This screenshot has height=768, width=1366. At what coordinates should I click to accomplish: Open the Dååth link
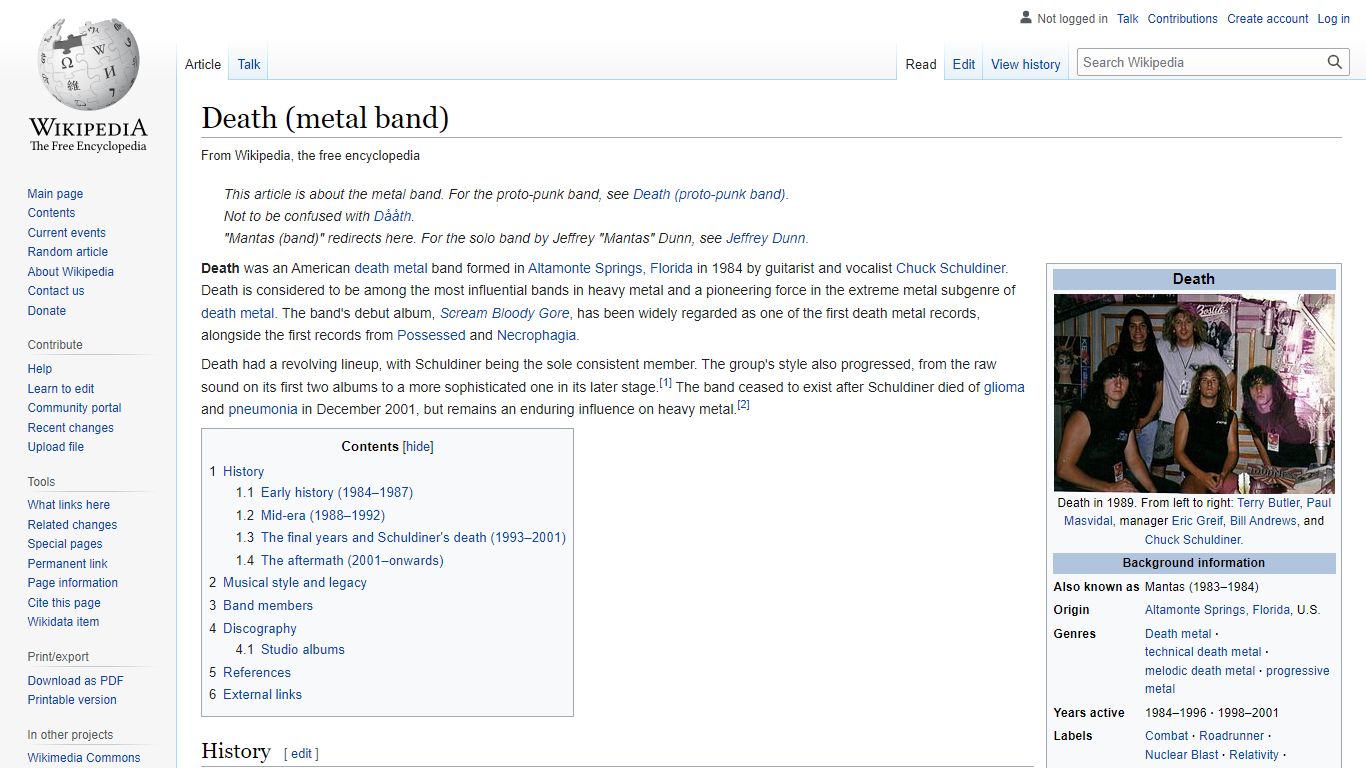(392, 216)
